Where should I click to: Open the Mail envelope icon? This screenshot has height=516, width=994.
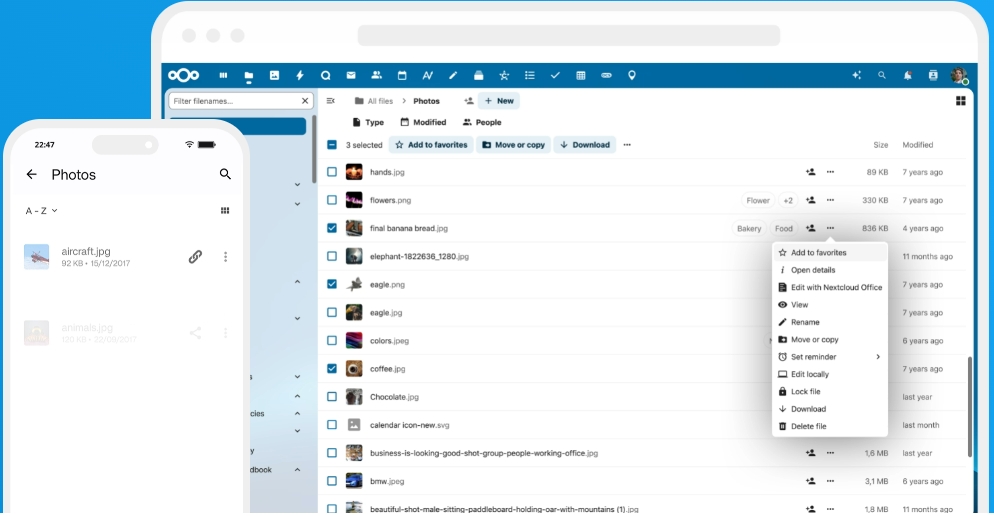click(351, 75)
